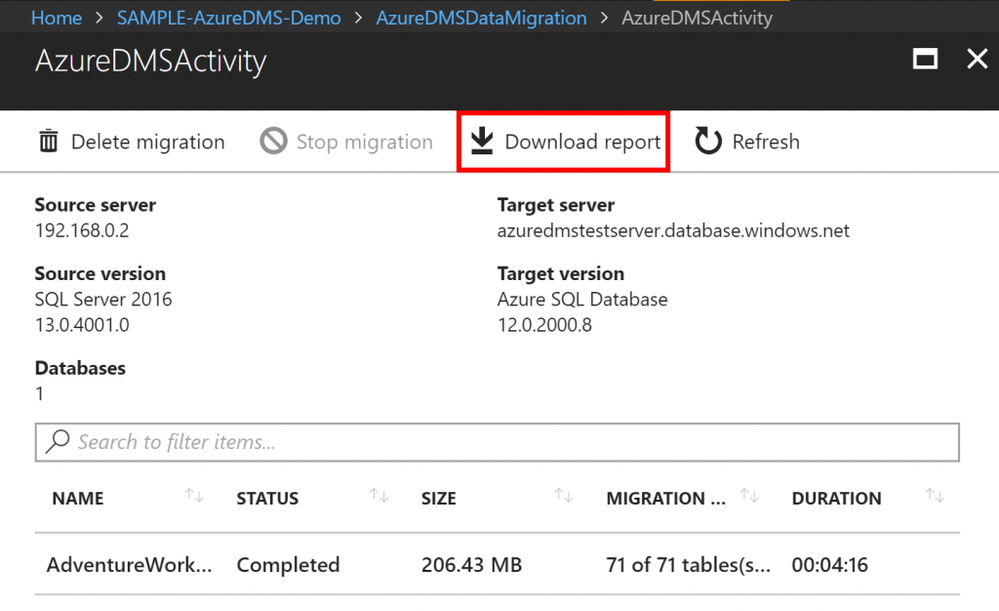The width and height of the screenshot is (999, 611).
Task: Click the AzureDMSActivity blade title
Action: pos(150,61)
